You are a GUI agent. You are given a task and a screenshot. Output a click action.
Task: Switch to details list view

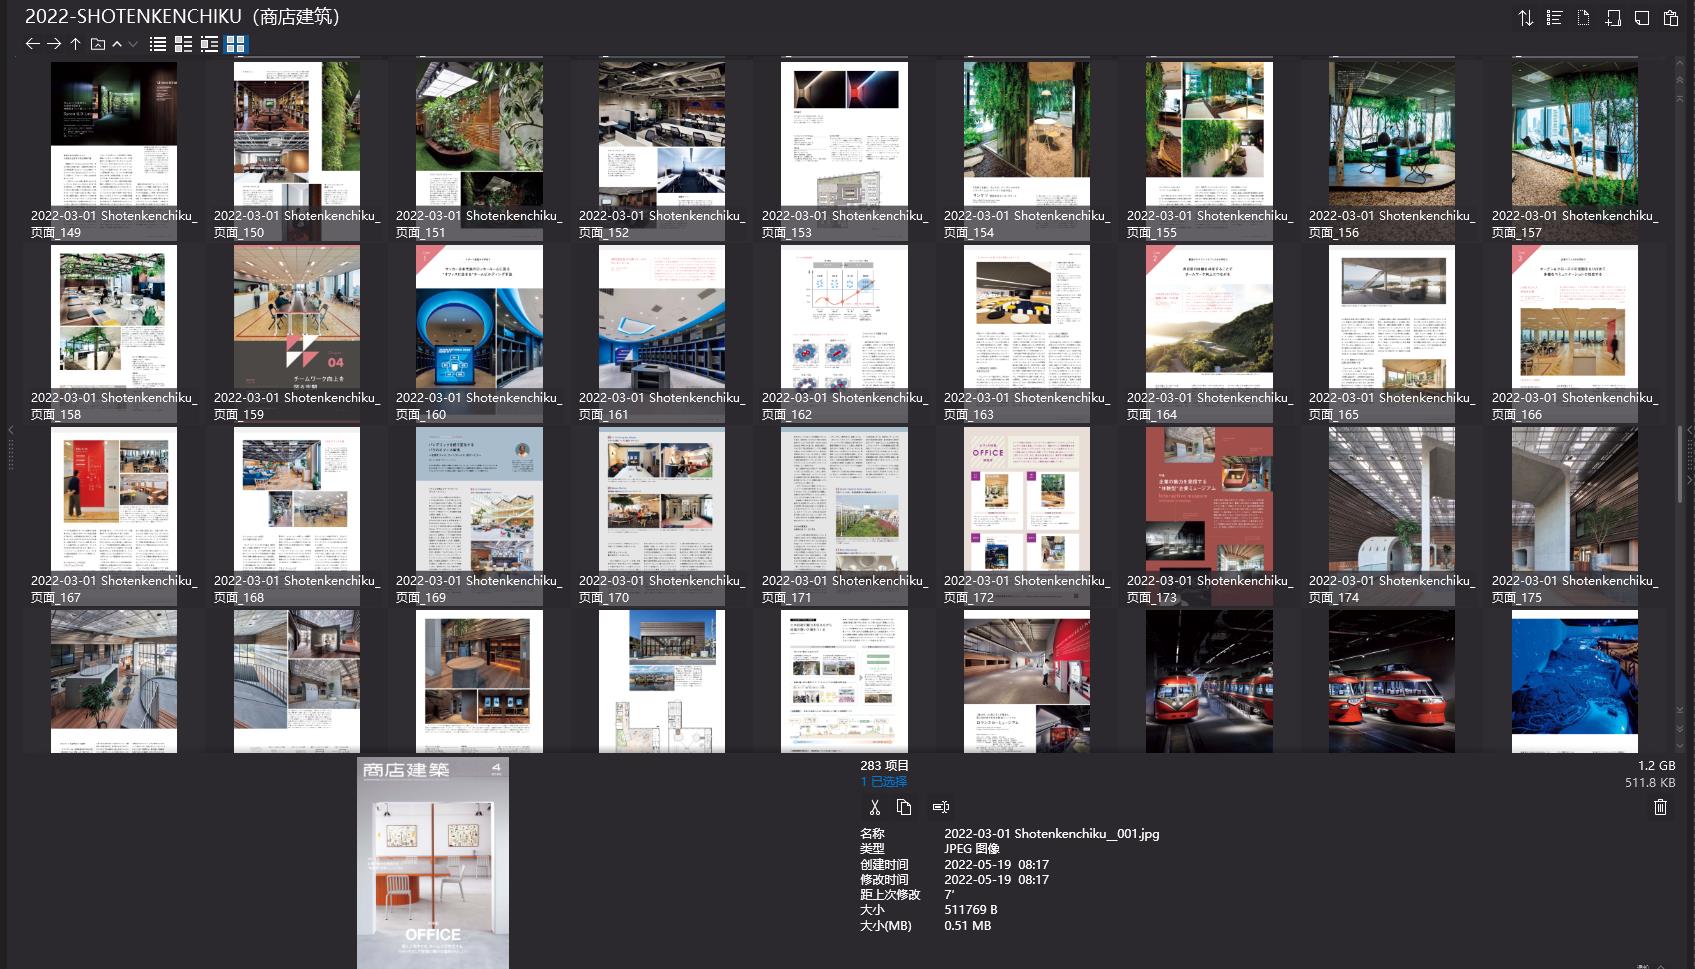click(x=183, y=44)
